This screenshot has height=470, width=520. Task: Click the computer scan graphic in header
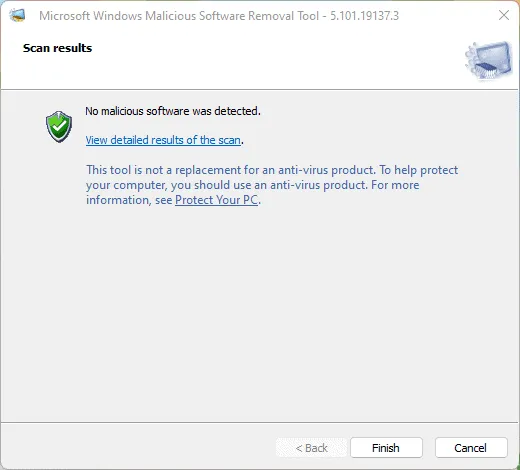[x=489, y=61]
